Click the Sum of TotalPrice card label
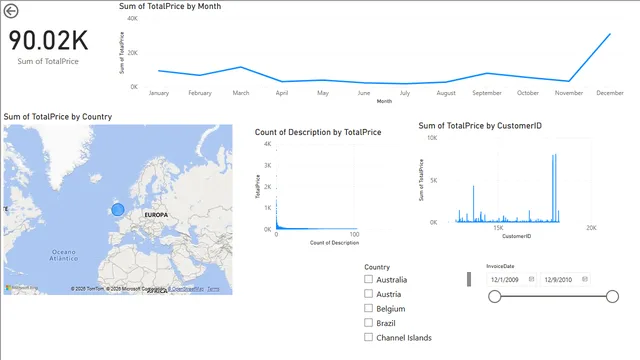This screenshot has width=640, height=360. pos(48,61)
